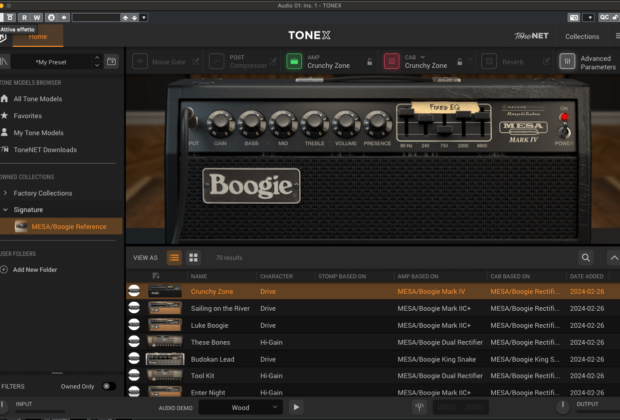
Task: Sort by NAME column
Action: tap(199, 276)
